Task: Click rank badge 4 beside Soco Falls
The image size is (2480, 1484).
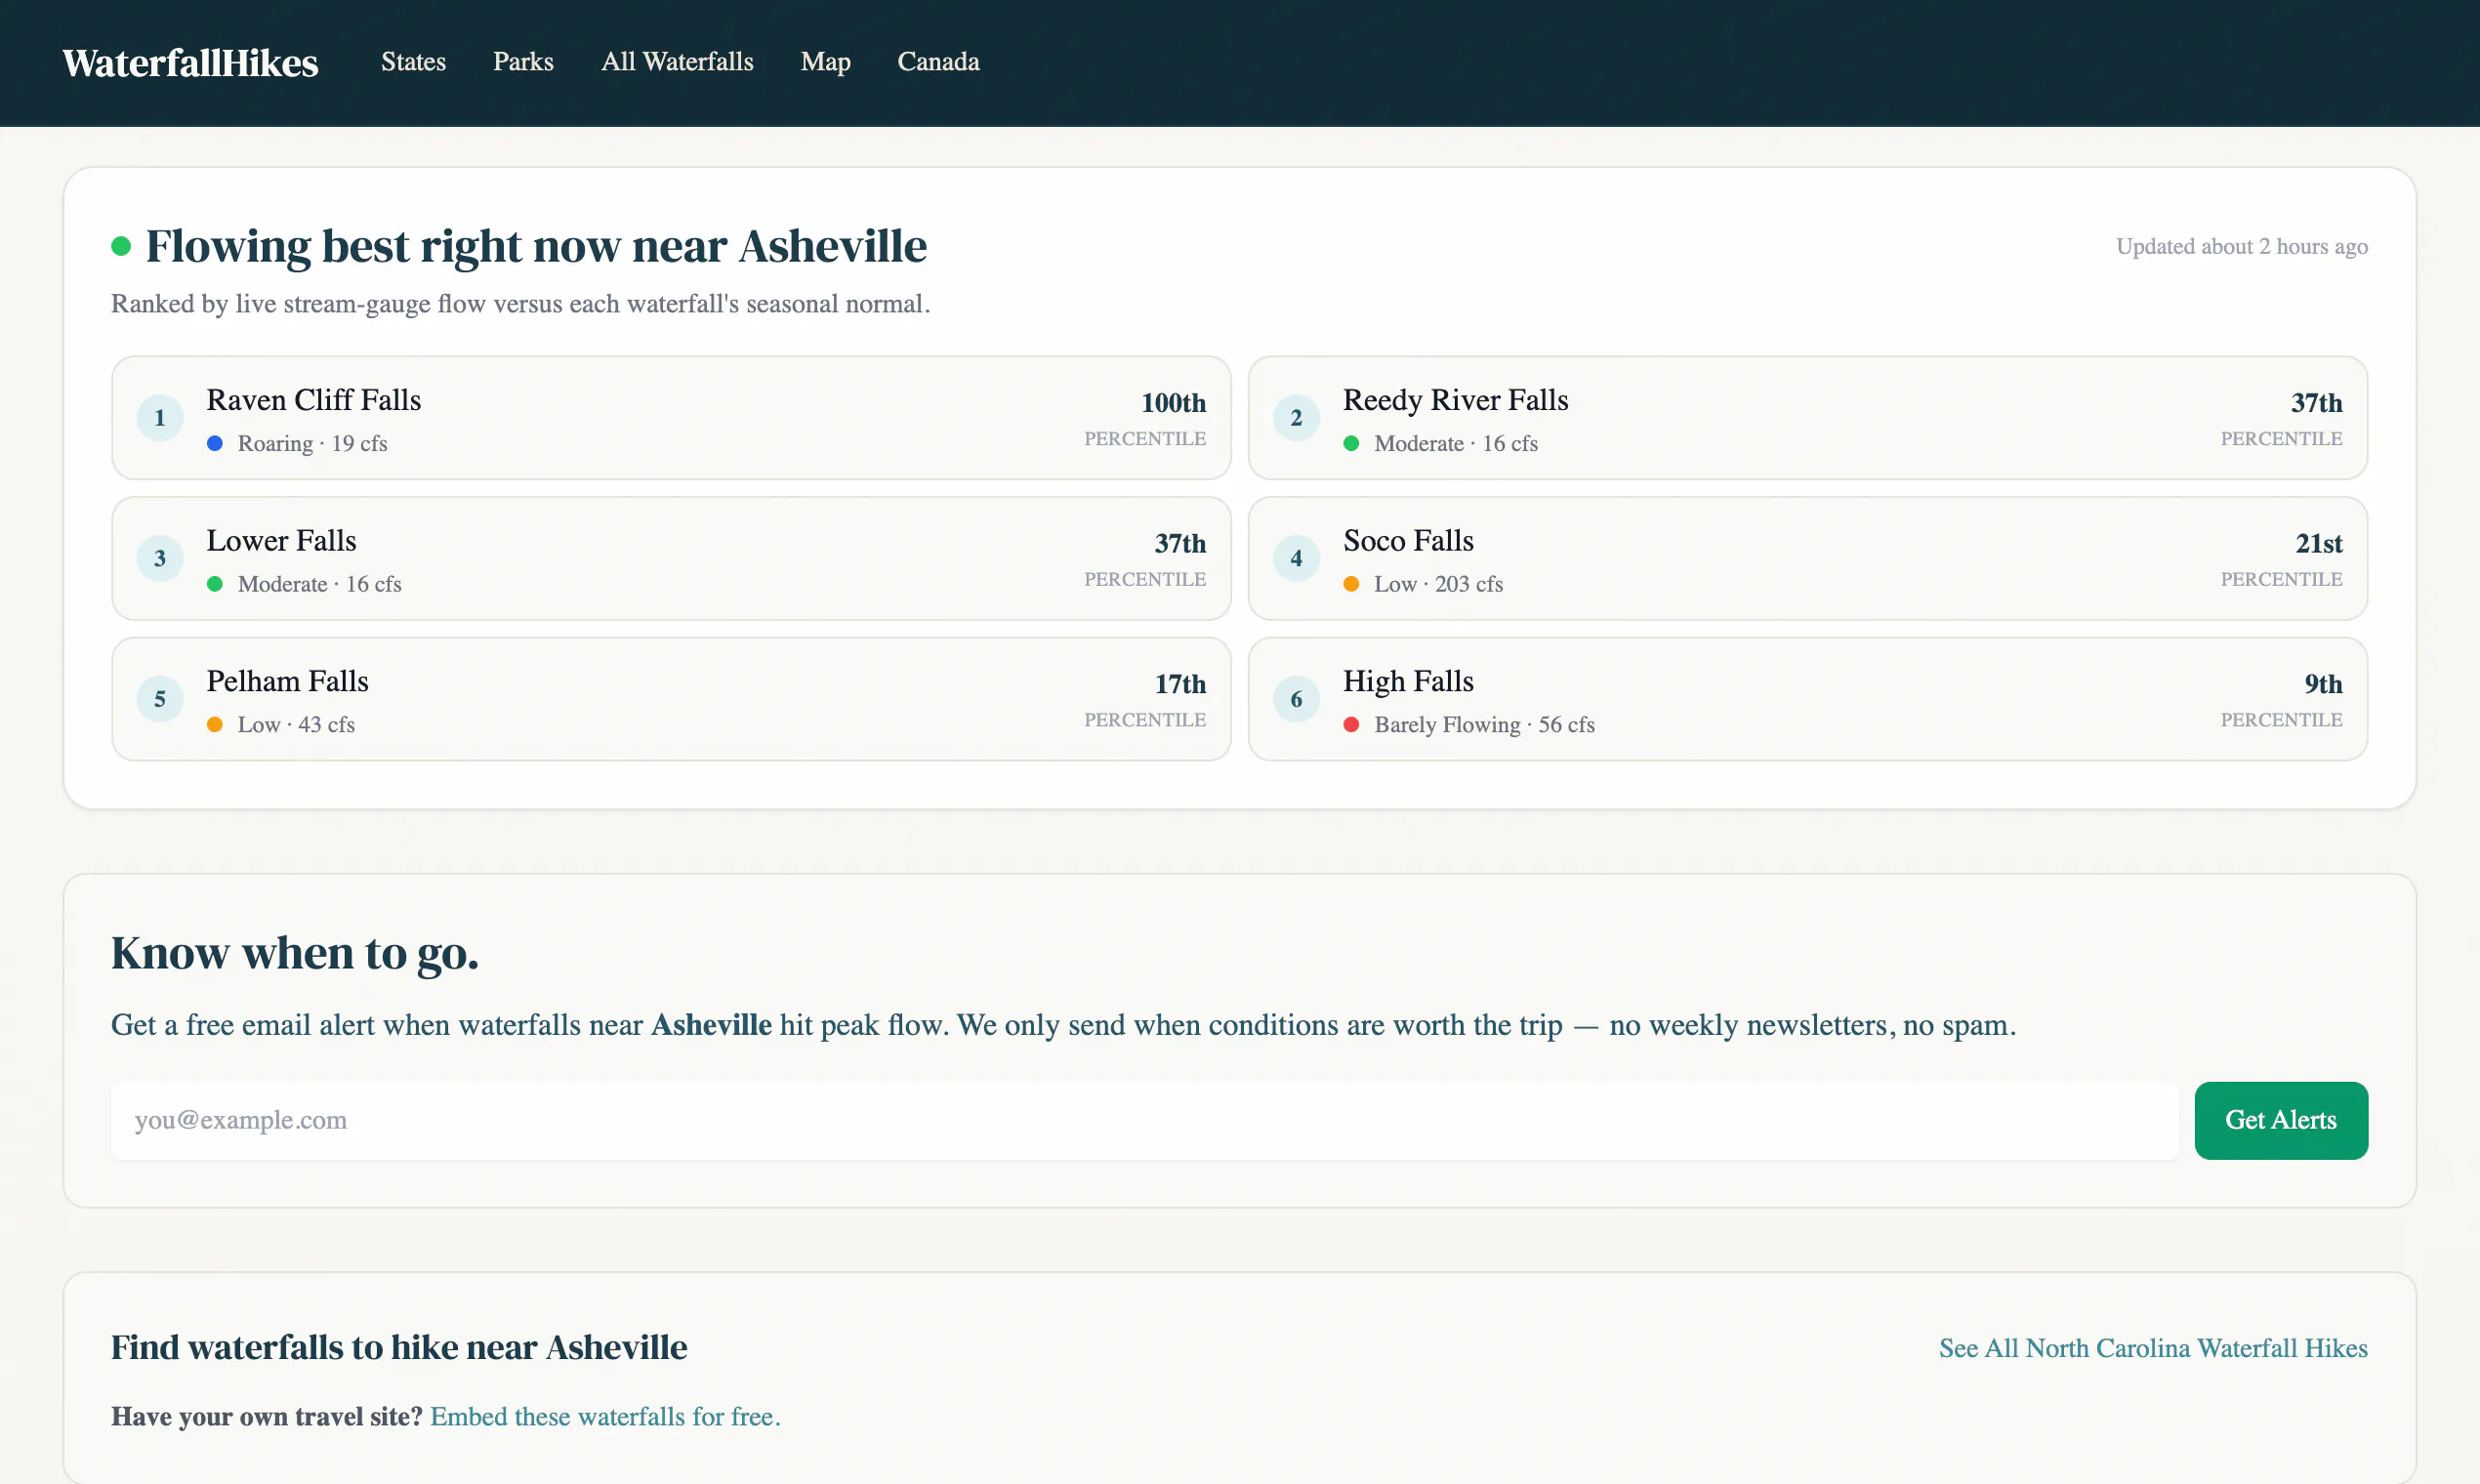Action: pyautogui.click(x=1296, y=559)
